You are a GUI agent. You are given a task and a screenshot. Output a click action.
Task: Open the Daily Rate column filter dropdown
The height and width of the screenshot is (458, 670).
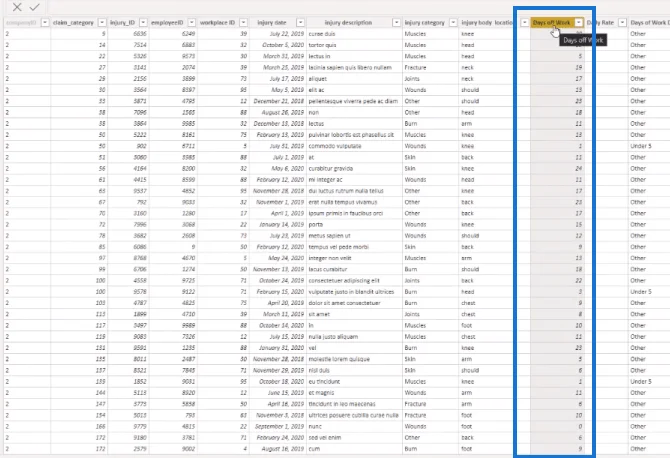pyautogui.click(x=623, y=23)
